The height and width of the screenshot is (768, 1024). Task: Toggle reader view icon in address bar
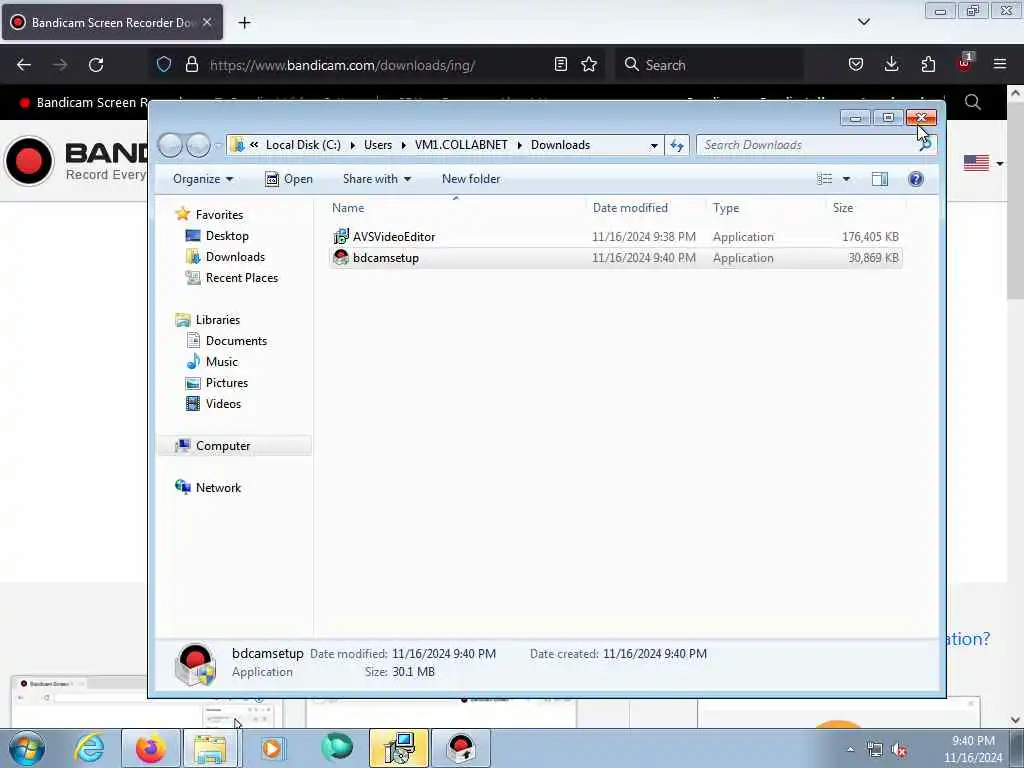pos(560,64)
